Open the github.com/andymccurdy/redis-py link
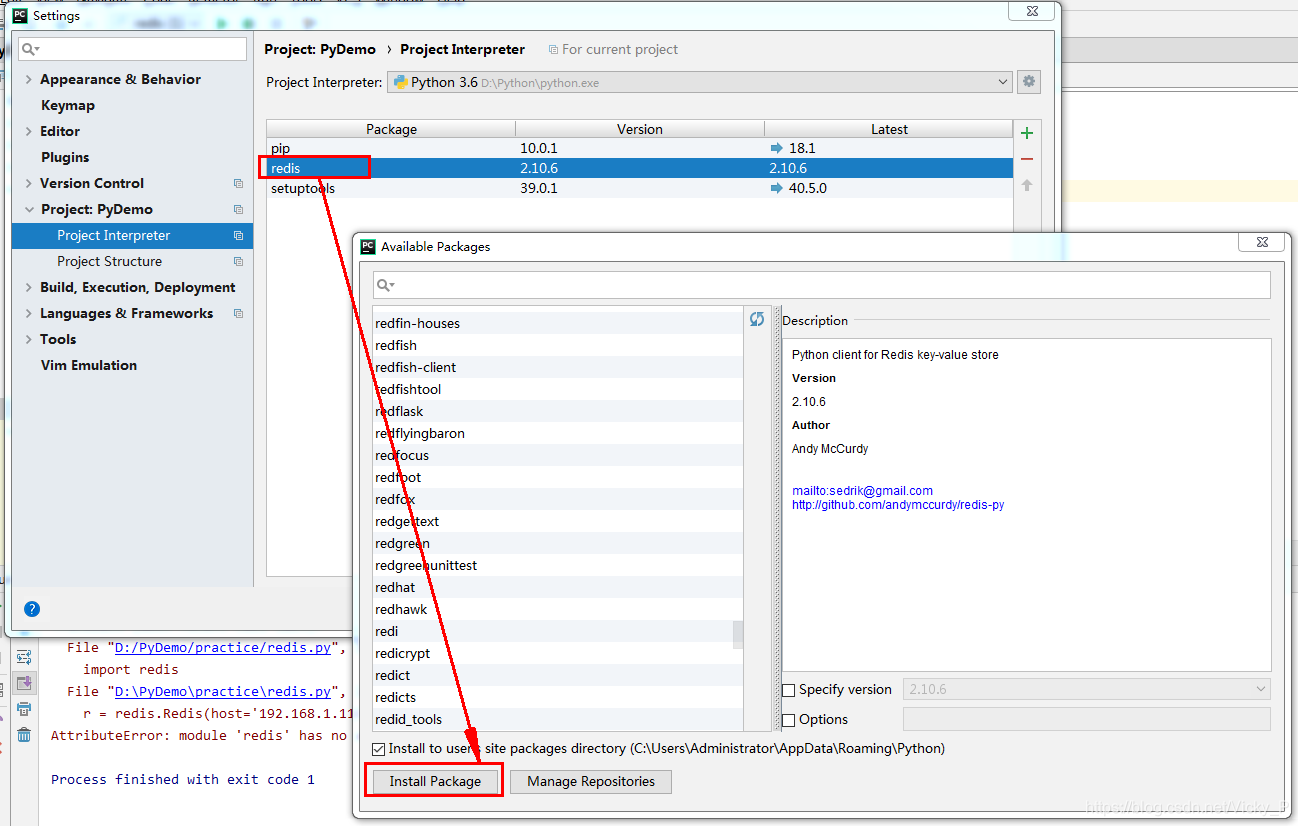This screenshot has width=1298, height=826. tap(898, 505)
